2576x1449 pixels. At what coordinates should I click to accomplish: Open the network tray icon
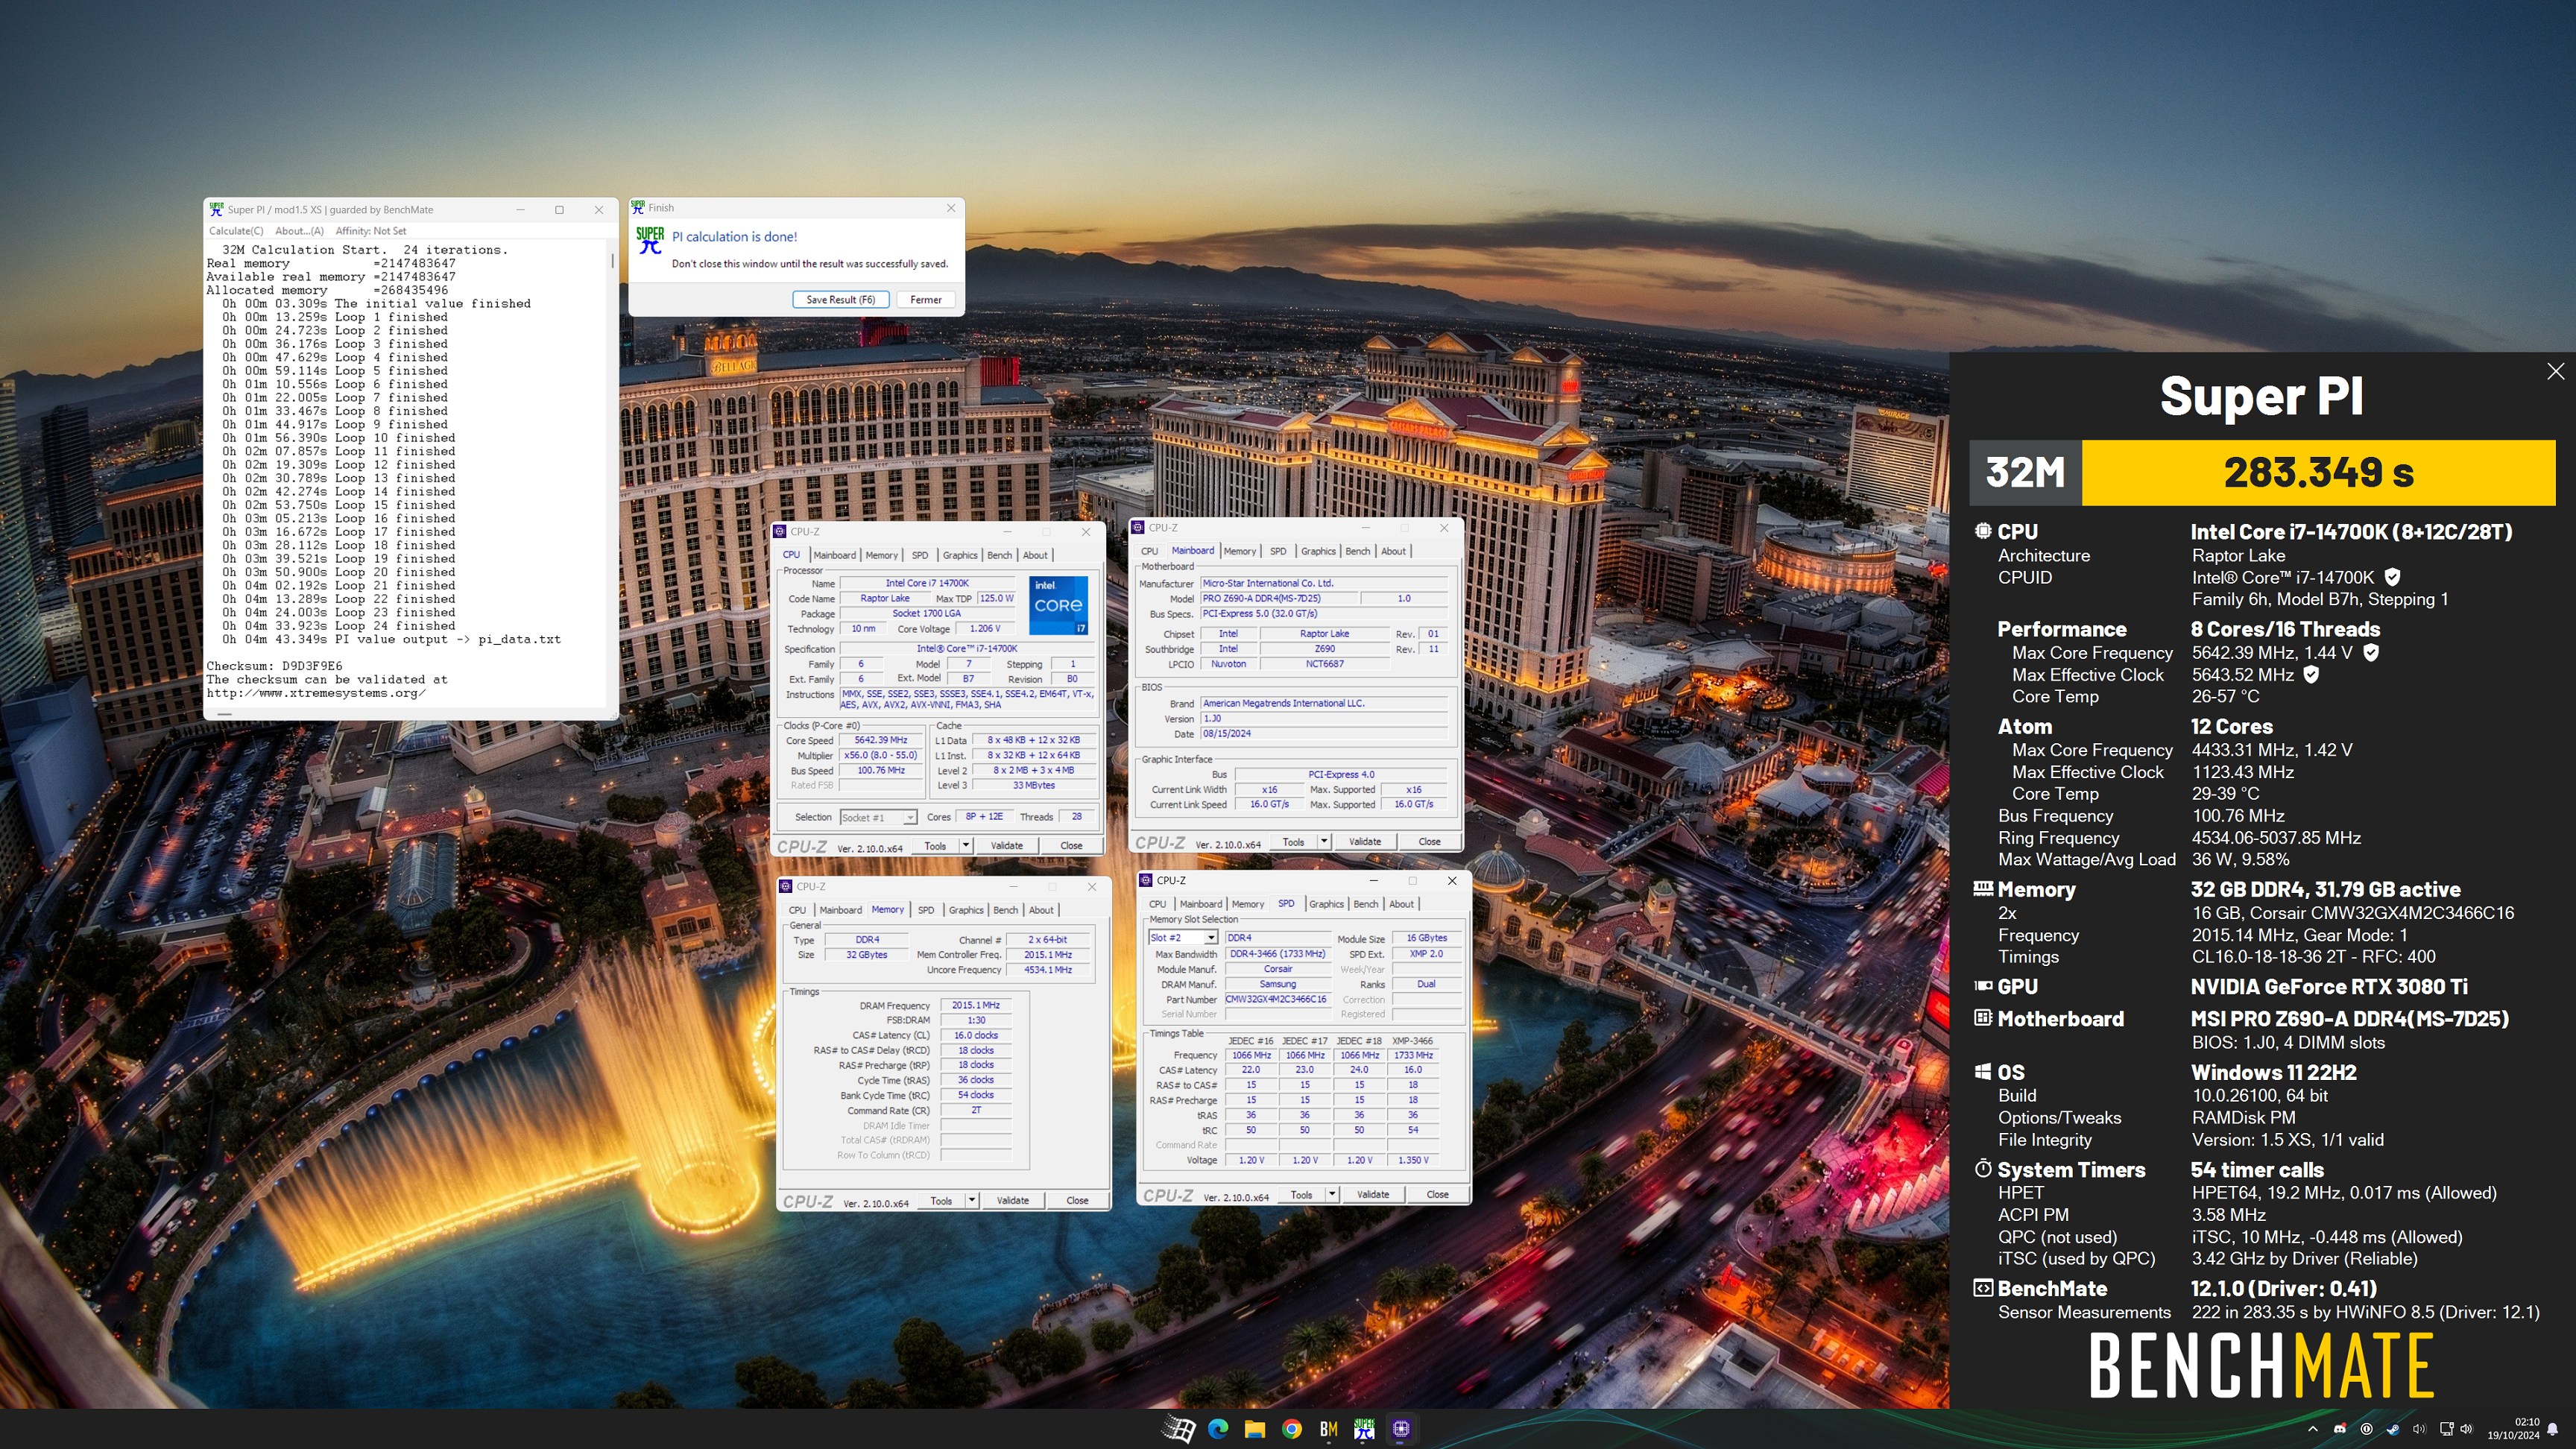coord(2446,1429)
